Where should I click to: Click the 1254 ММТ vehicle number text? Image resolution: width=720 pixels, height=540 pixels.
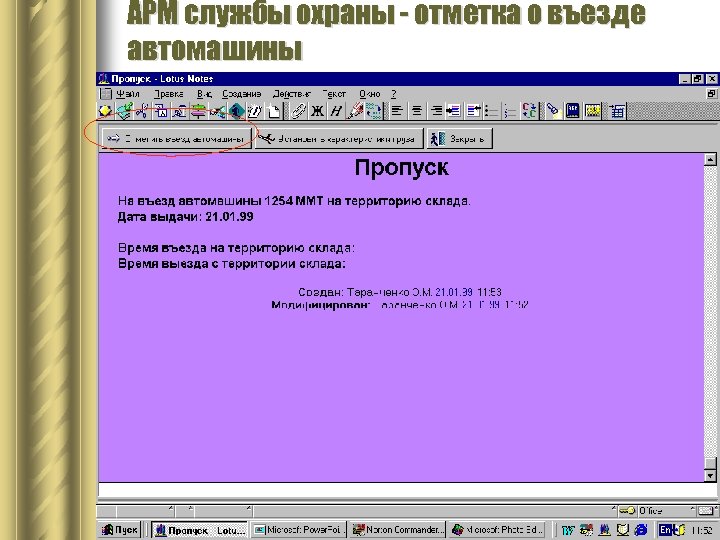[x=294, y=201]
